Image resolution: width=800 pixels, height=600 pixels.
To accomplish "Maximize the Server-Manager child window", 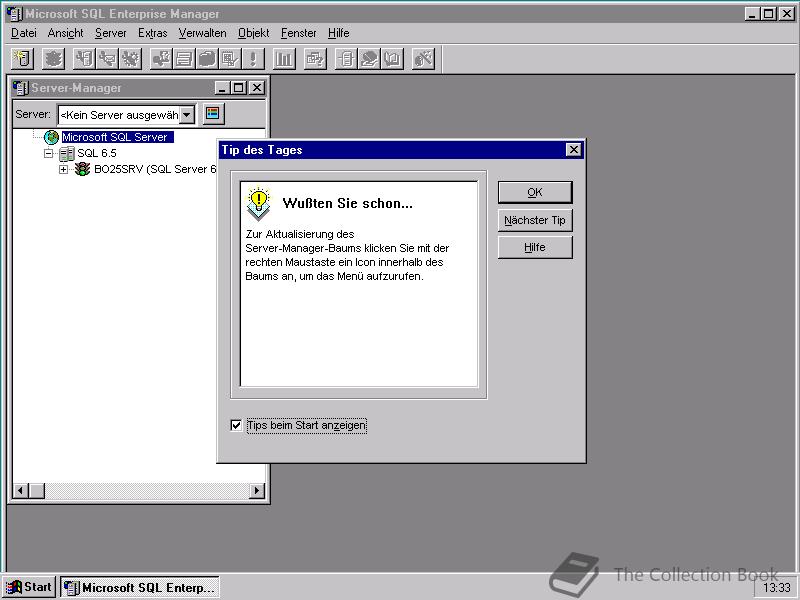I will coord(239,88).
